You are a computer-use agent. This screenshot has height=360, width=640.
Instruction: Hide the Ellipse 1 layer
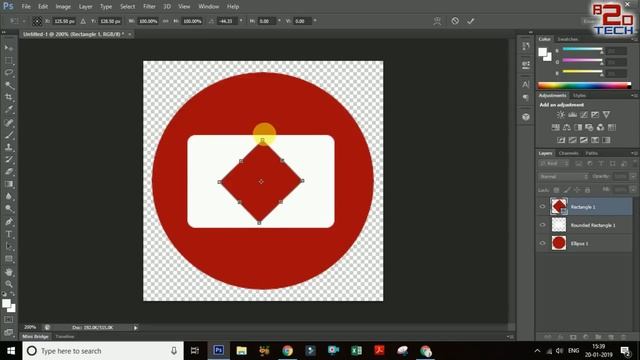tap(542, 243)
